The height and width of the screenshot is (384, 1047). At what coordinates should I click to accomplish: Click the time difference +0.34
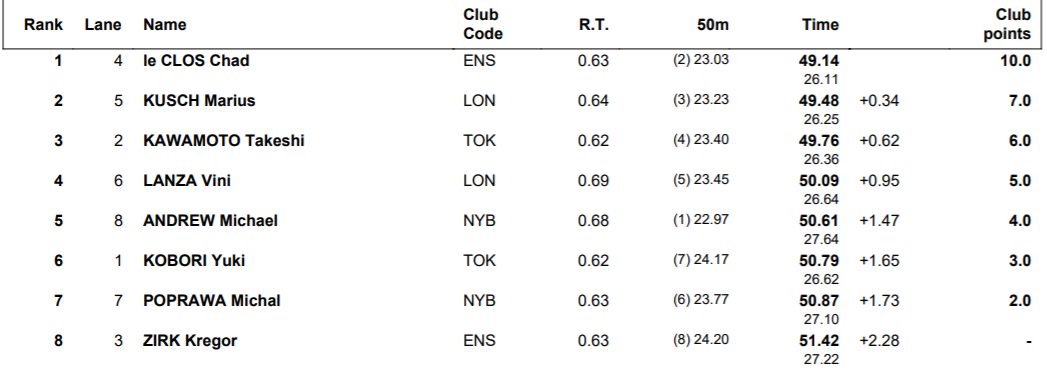coord(879,101)
